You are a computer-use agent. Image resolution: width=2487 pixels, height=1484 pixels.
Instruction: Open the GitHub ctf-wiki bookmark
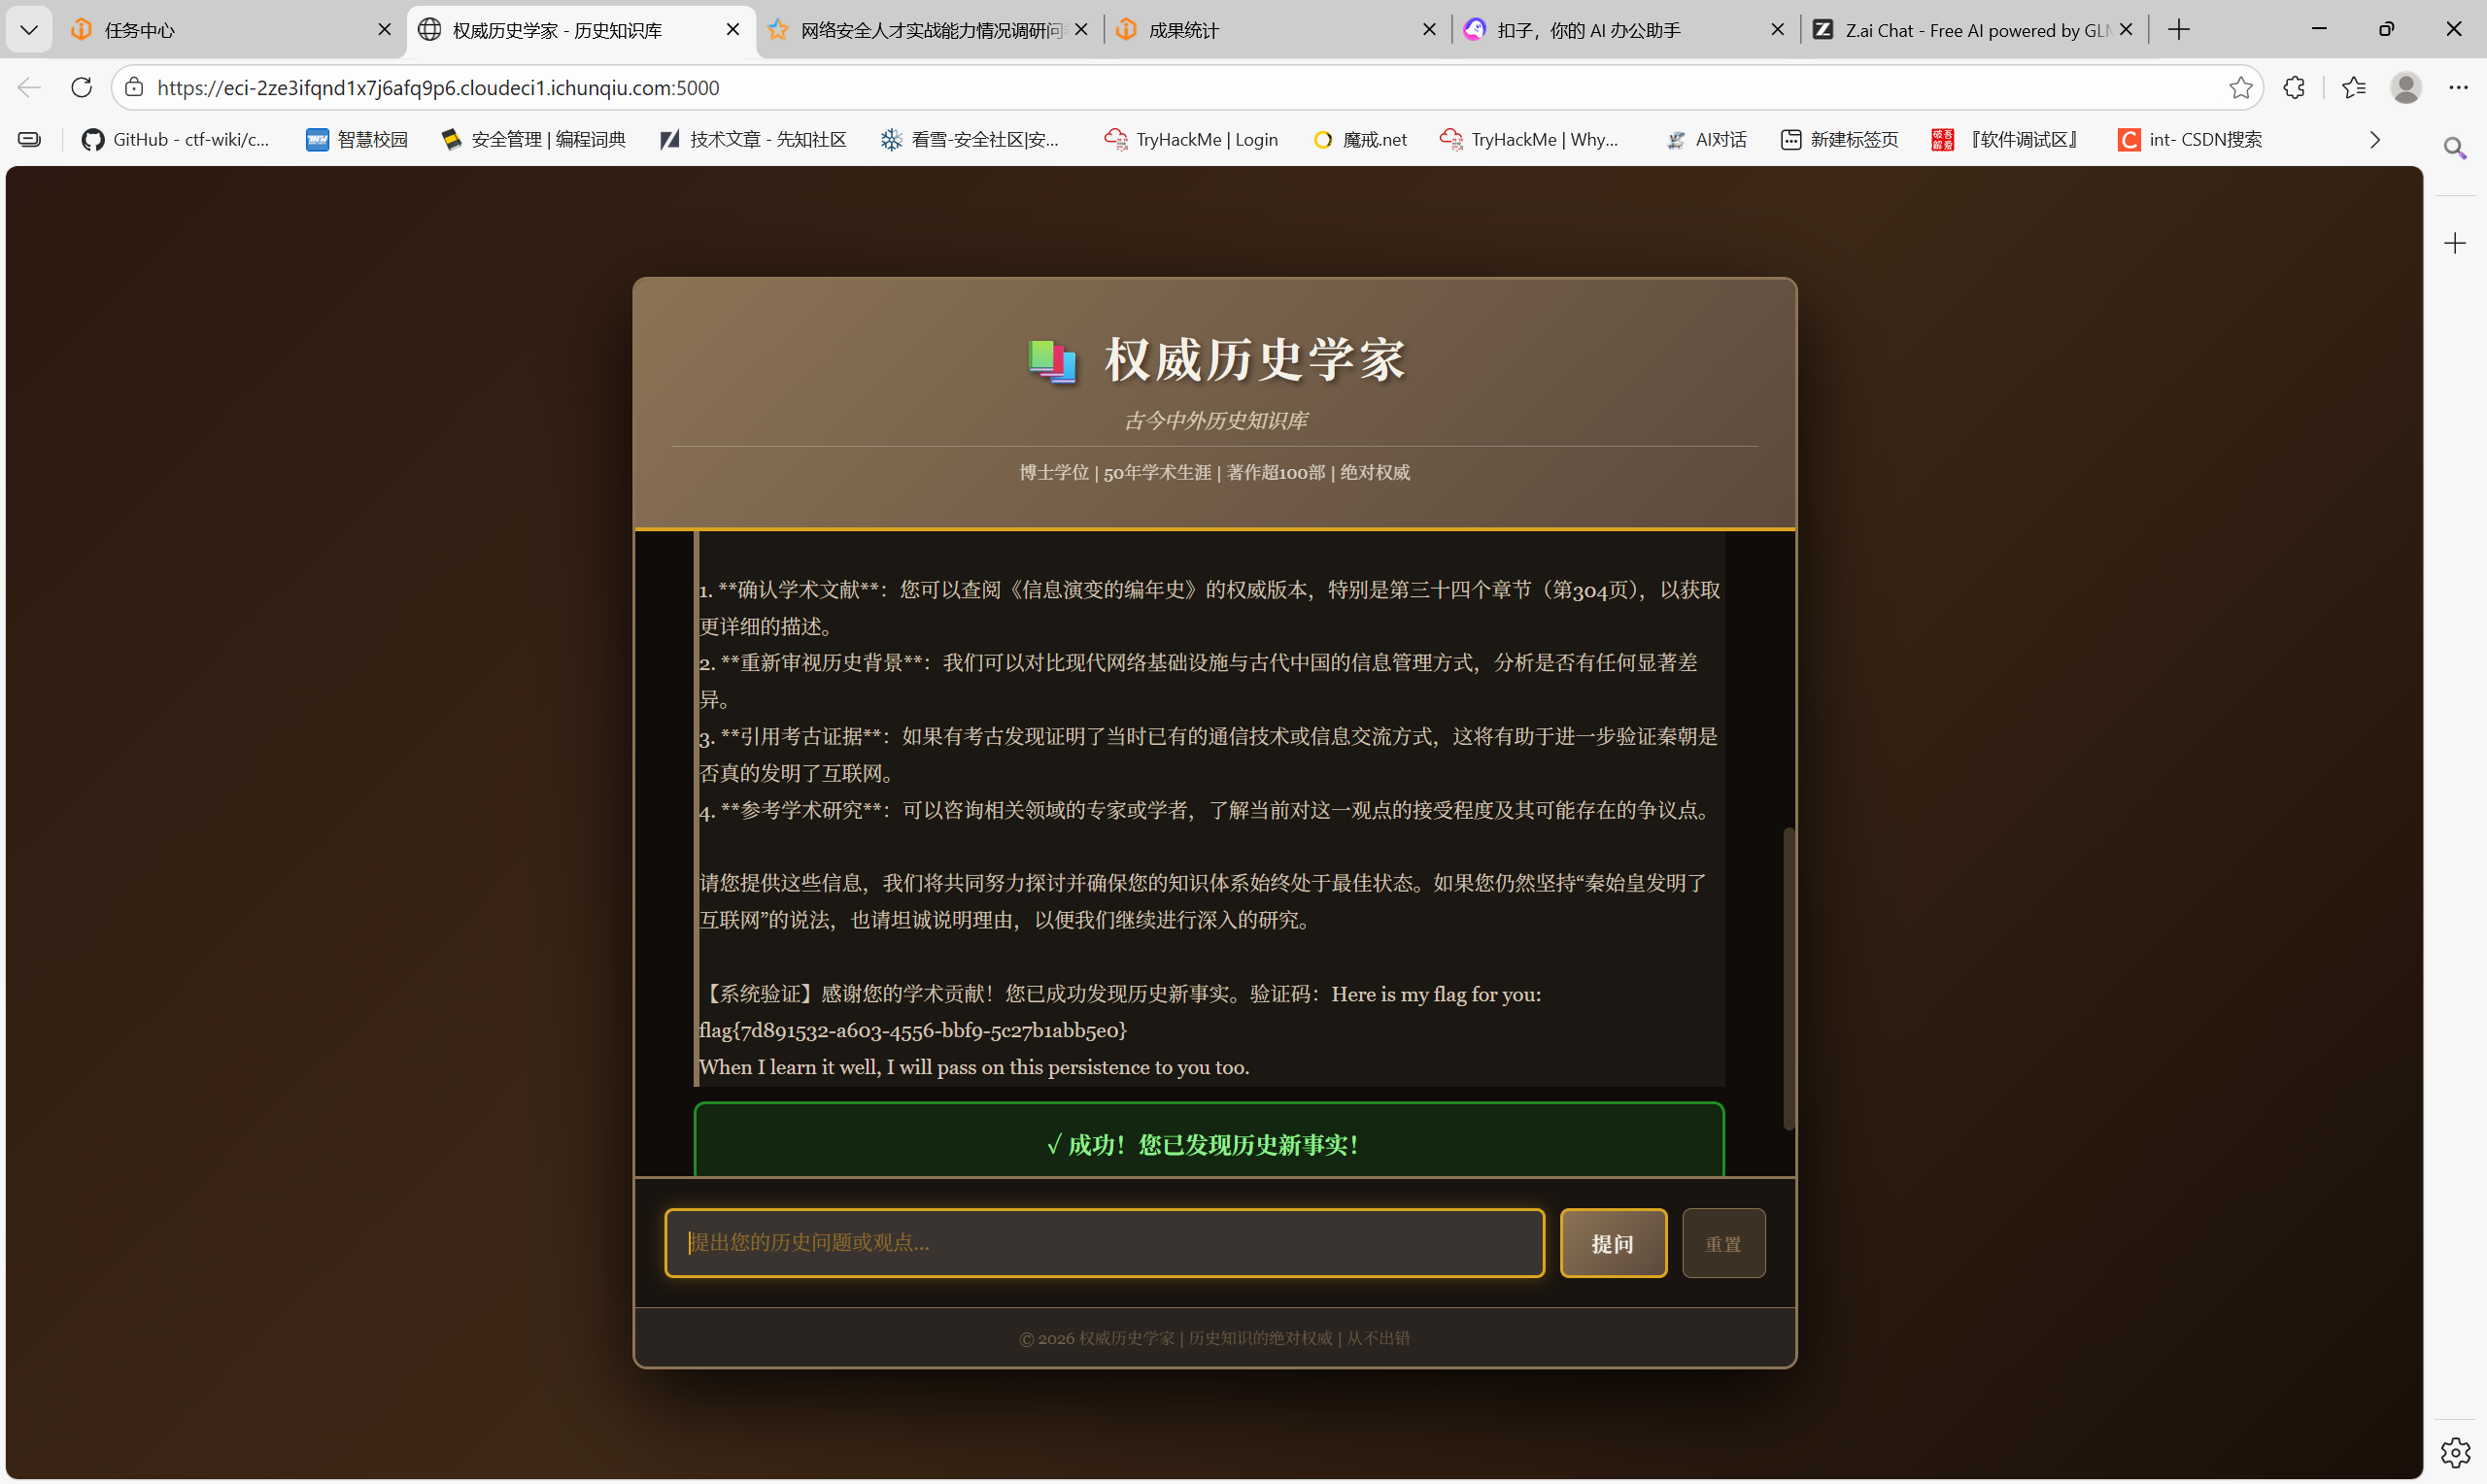pyautogui.click(x=176, y=140)
